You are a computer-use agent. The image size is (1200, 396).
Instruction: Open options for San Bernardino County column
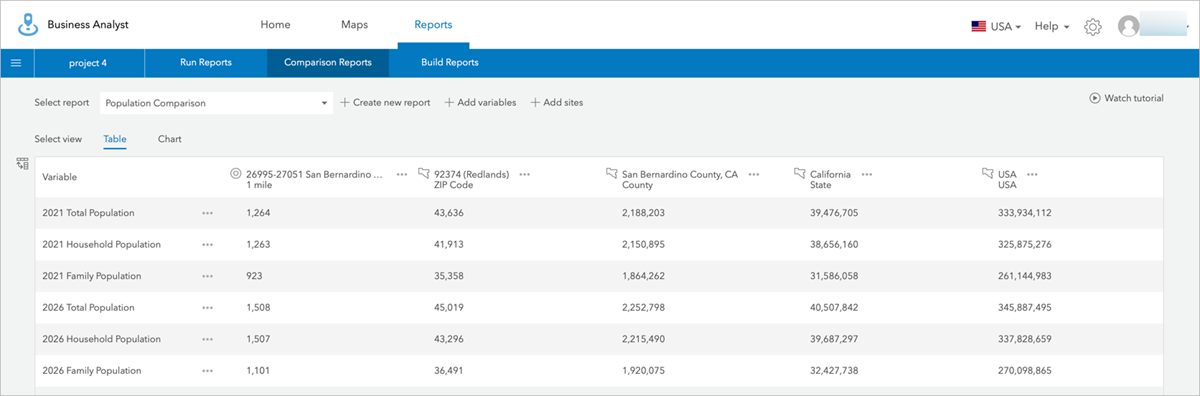[x=754, y=174]
